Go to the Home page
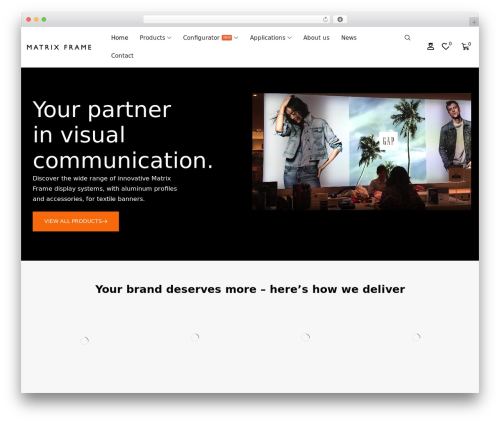This screenshot has height=423, width=500. coord(119,38)
